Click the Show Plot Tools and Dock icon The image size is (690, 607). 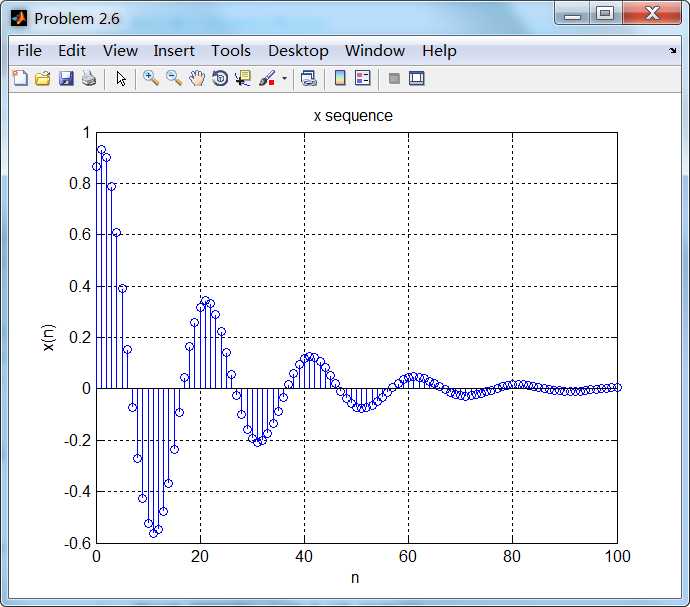coord(416,78)
